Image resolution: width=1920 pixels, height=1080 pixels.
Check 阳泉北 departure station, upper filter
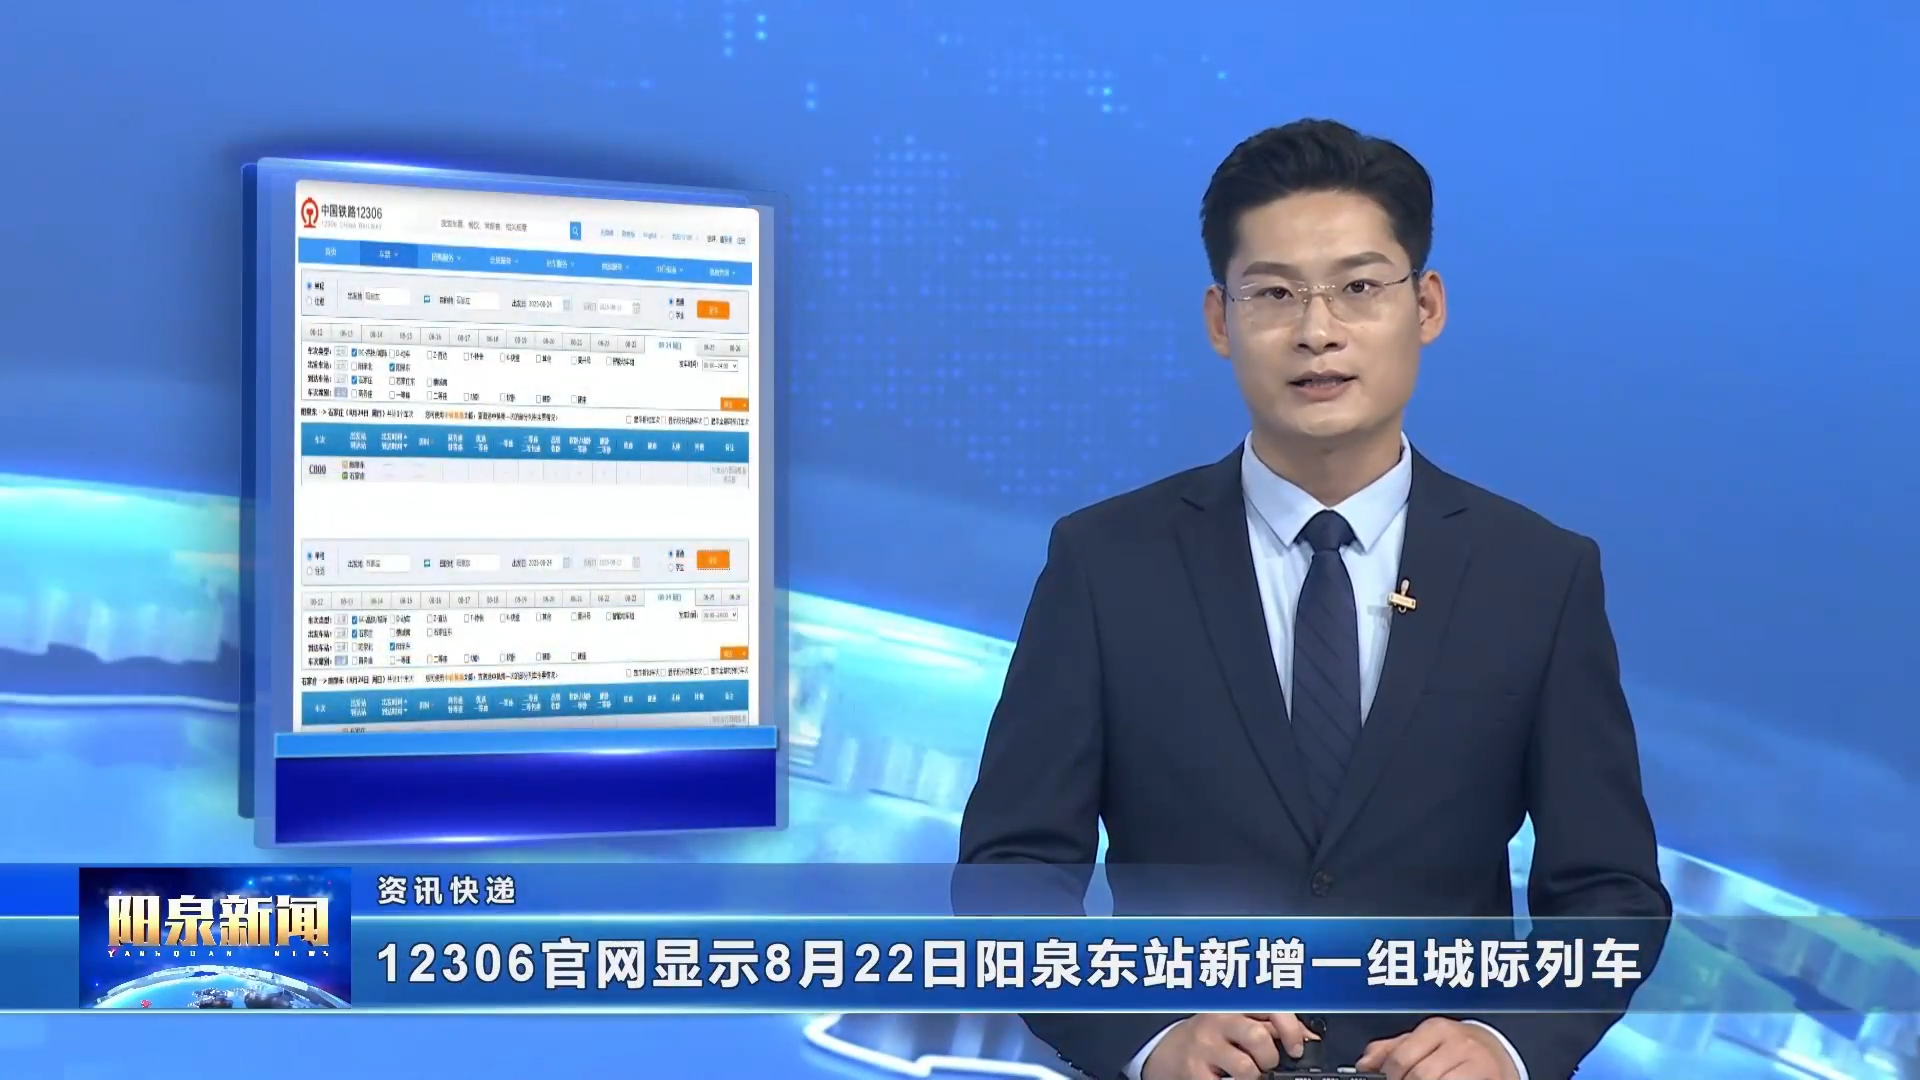(354, 366)
